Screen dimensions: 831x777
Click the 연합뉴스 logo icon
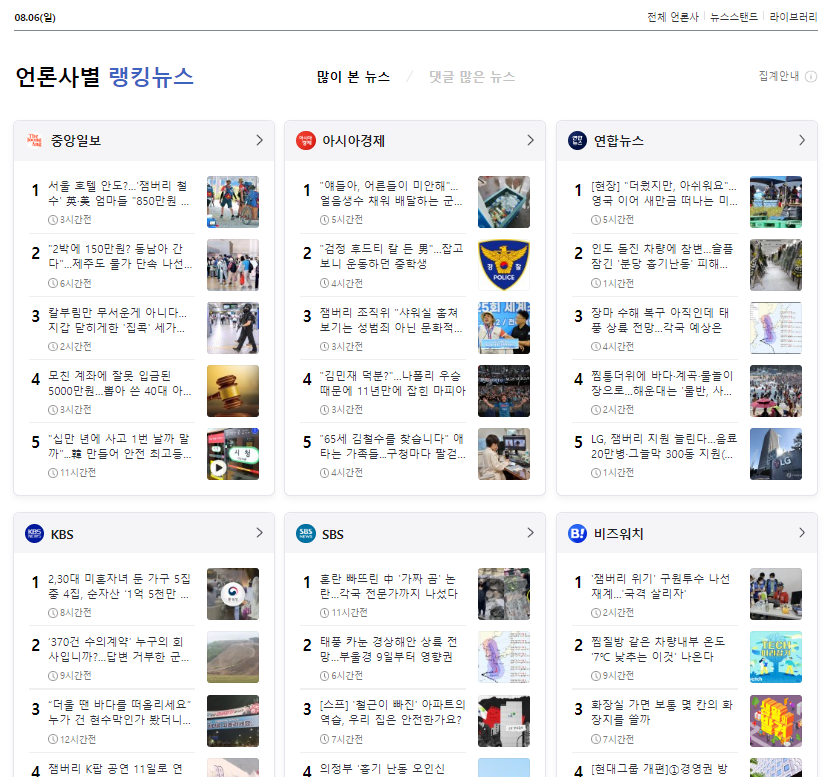pyautogui.click(x=578, y=140)
